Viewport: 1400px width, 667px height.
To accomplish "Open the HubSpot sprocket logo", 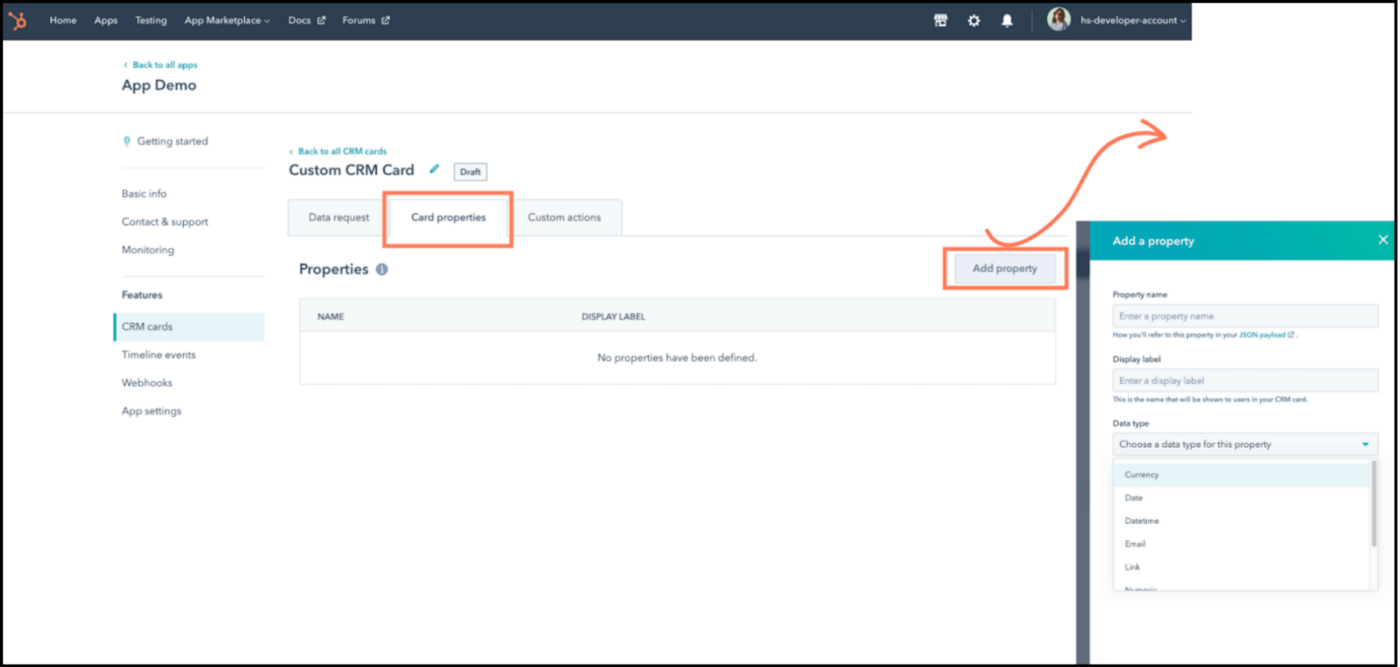I will pyautogui.click(x=17, y=20).
